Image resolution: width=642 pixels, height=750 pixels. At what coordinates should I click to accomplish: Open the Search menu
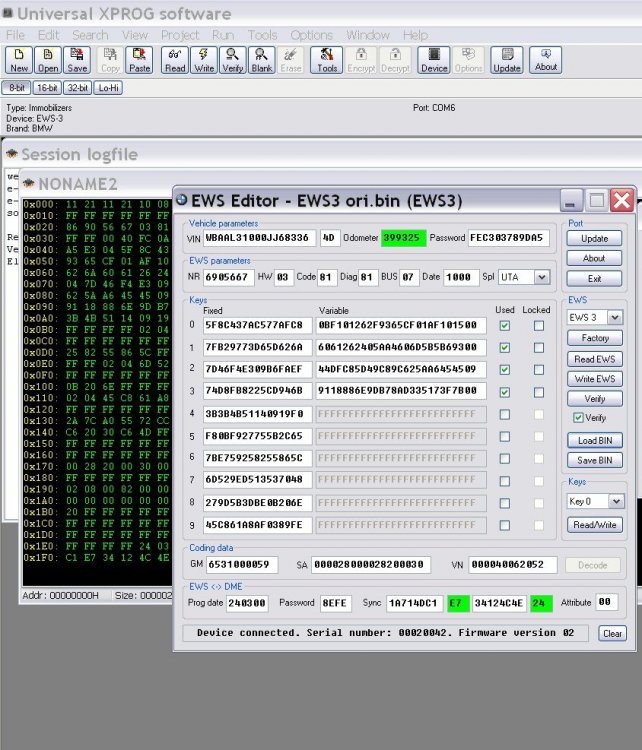pyautogui.click(x=90, y=35)
